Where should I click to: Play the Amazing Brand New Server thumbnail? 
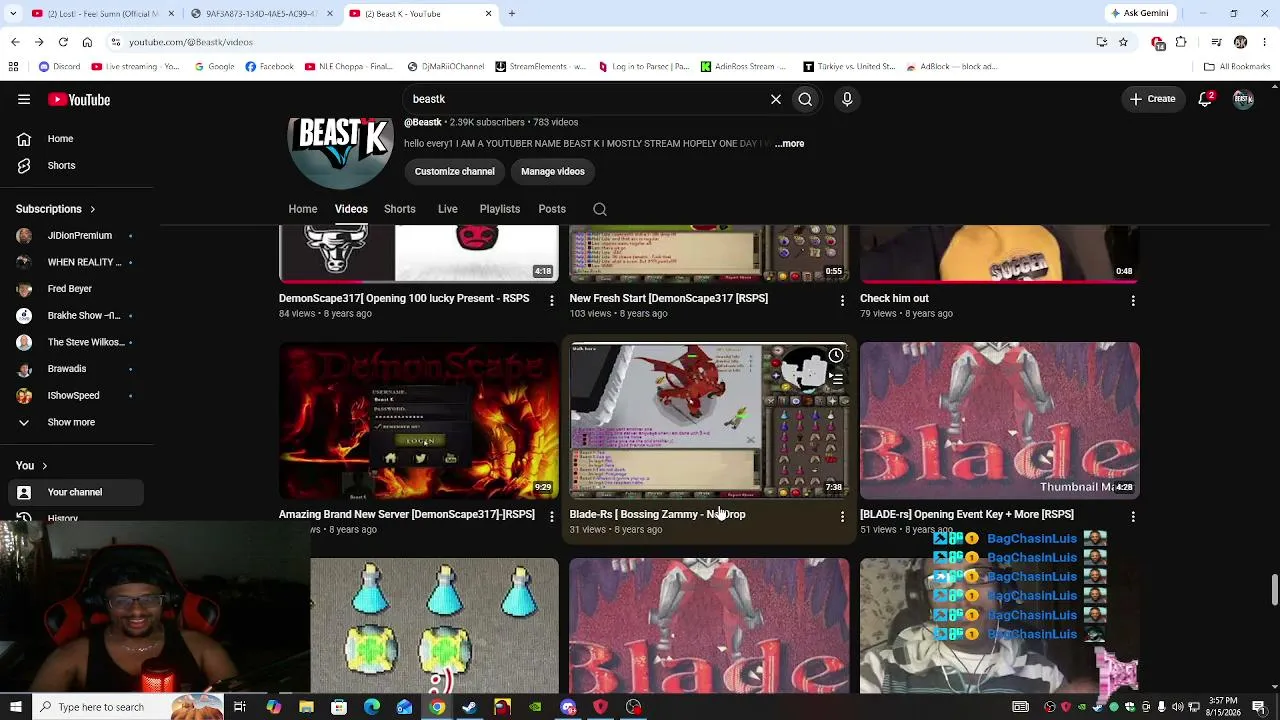[x=419, y=420]
